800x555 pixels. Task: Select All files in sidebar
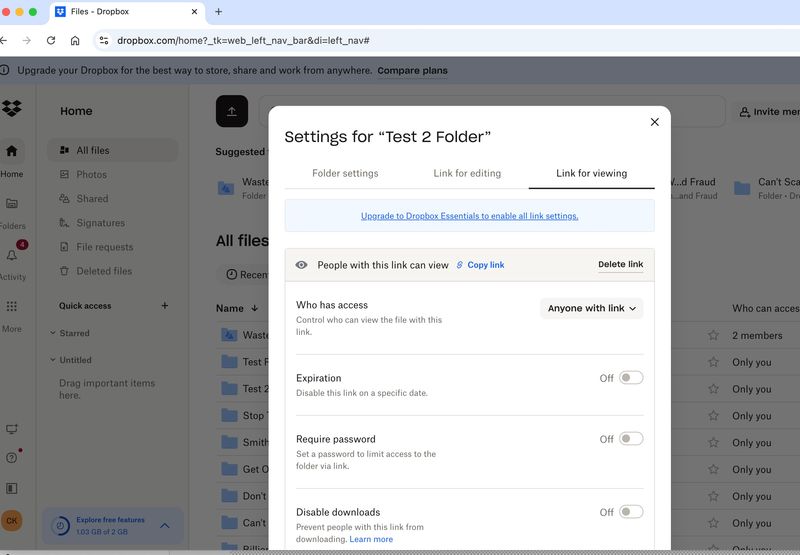click(112, 150)
